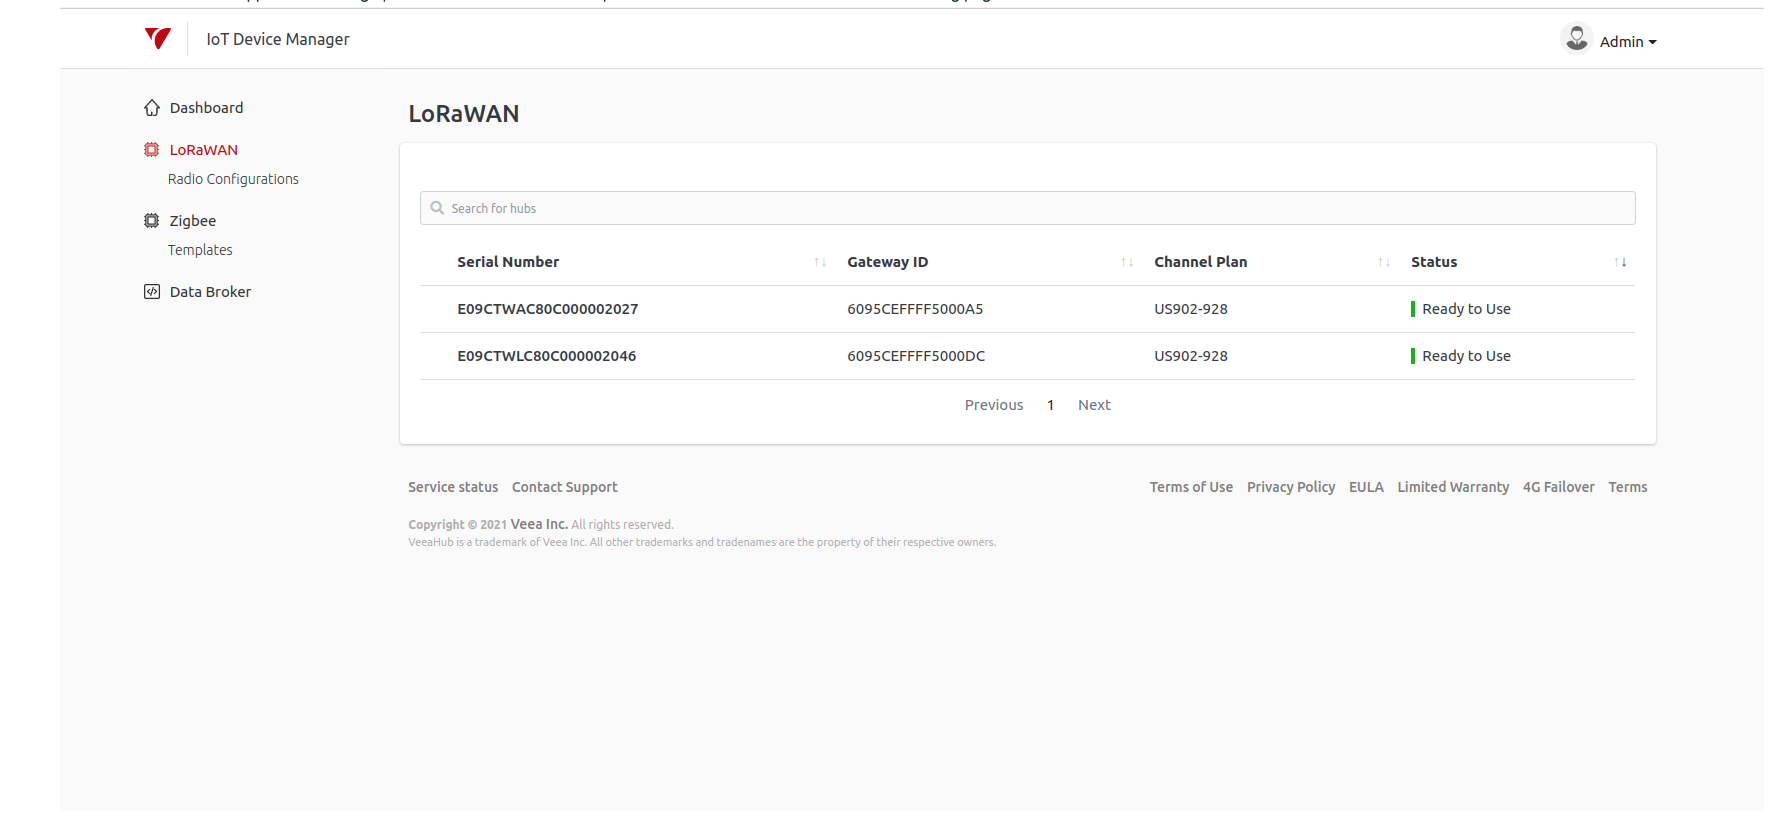This screenshot has width=1788, height=838.
Task: Open the Terms footer link
Action: (1628, 487)
